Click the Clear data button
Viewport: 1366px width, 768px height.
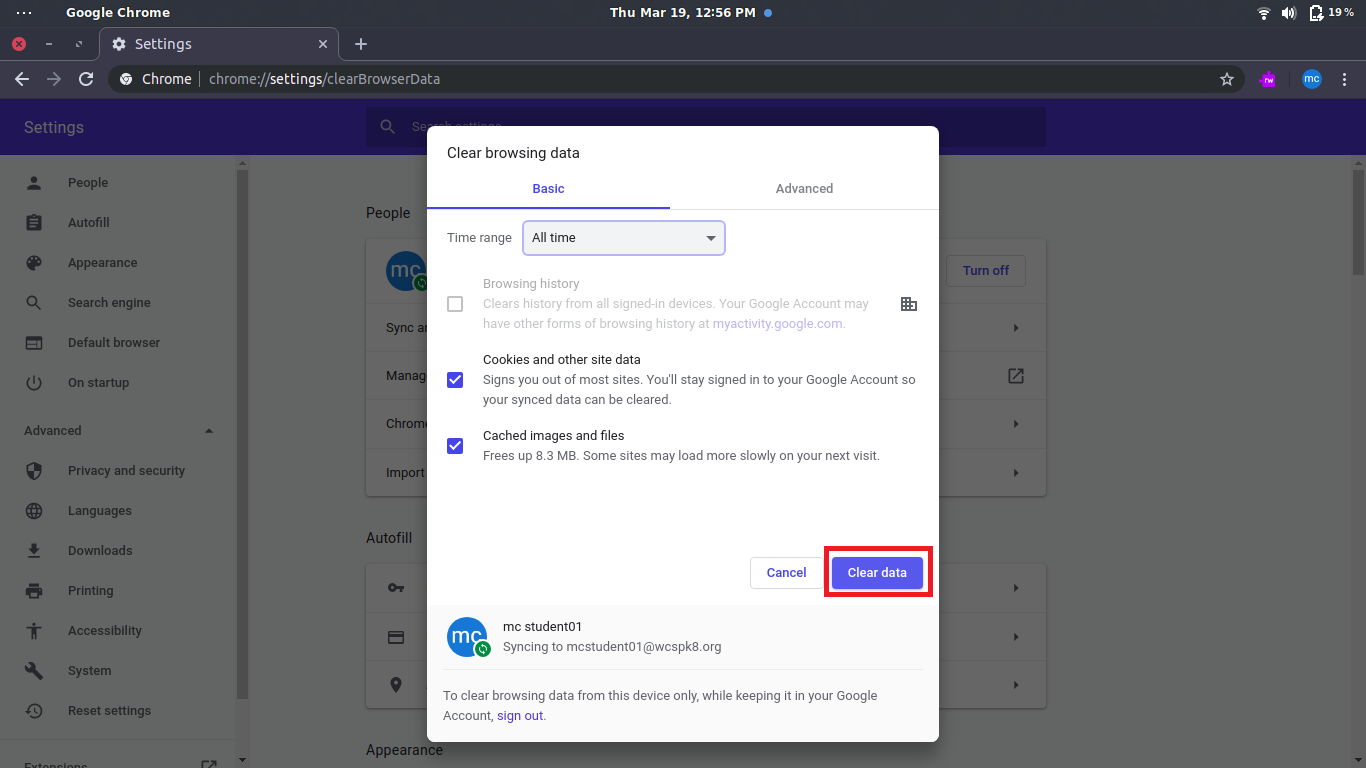point(877,573)
